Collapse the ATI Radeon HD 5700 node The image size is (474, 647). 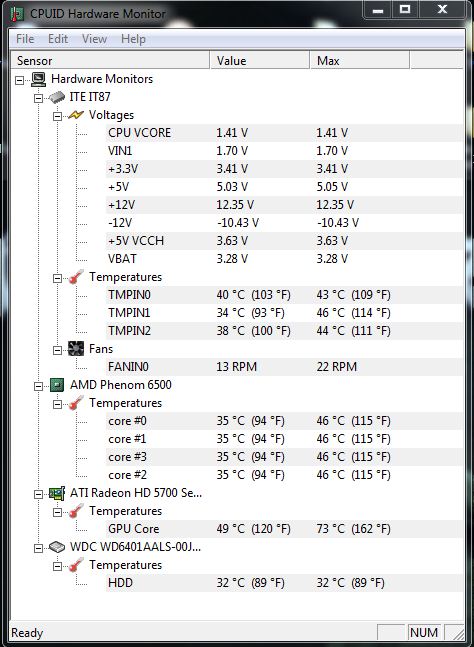point(38,494)
